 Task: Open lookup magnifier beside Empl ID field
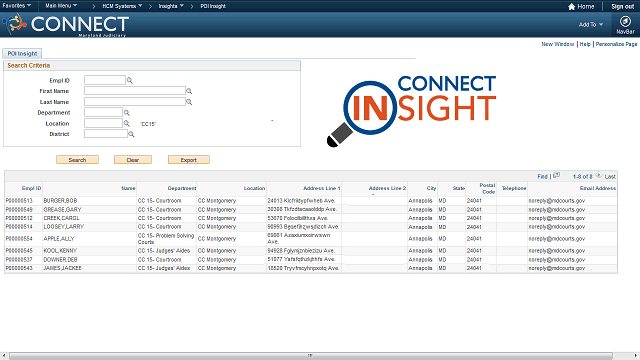[x=130, y=80]
